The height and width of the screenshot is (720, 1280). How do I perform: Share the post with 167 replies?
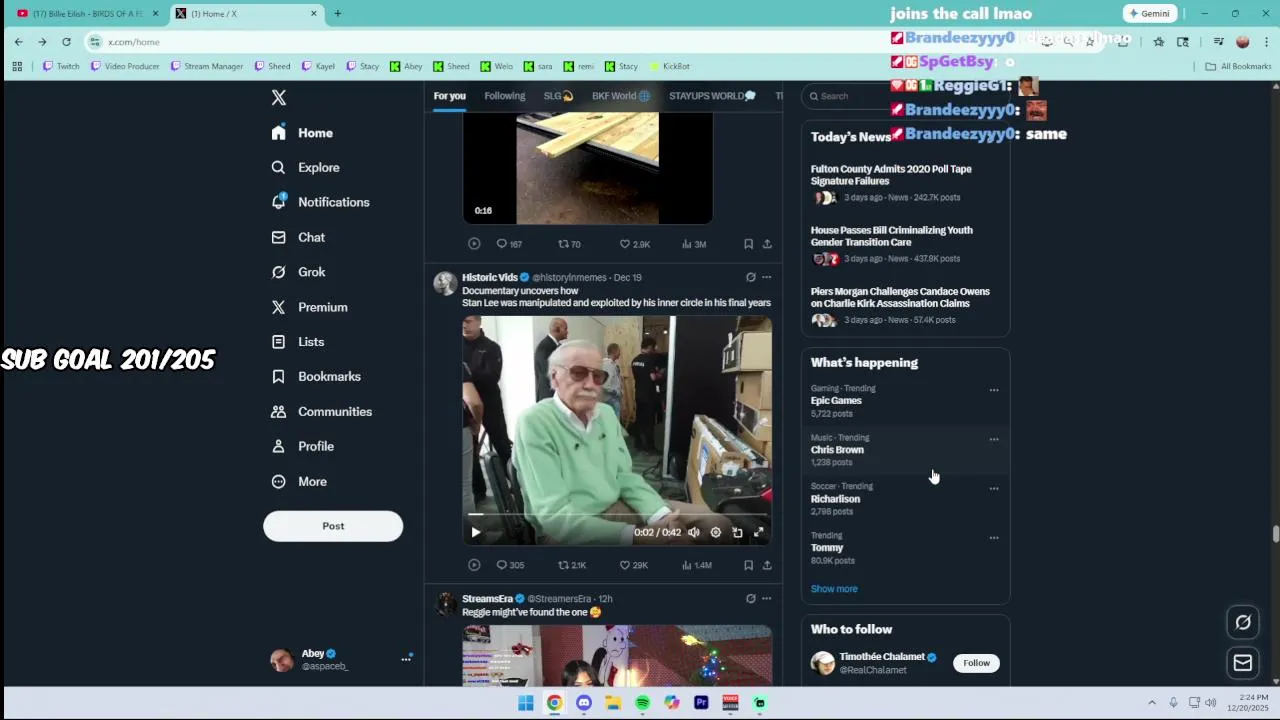point(767,244)
